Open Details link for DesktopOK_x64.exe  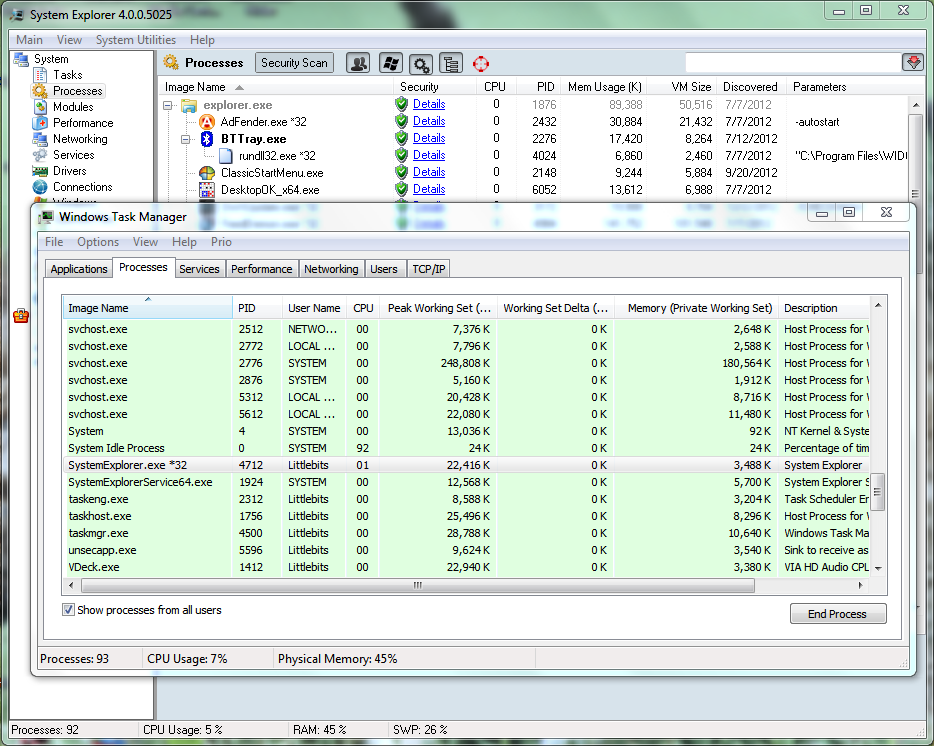[x=429, y=189]
